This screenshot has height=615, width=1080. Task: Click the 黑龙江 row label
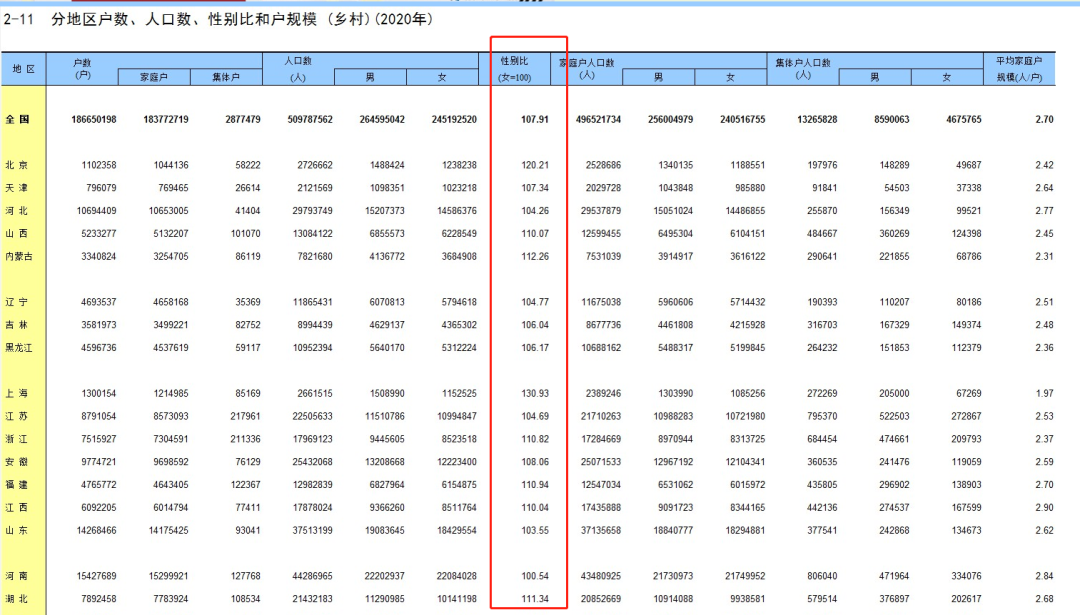[x=19, y=348]
